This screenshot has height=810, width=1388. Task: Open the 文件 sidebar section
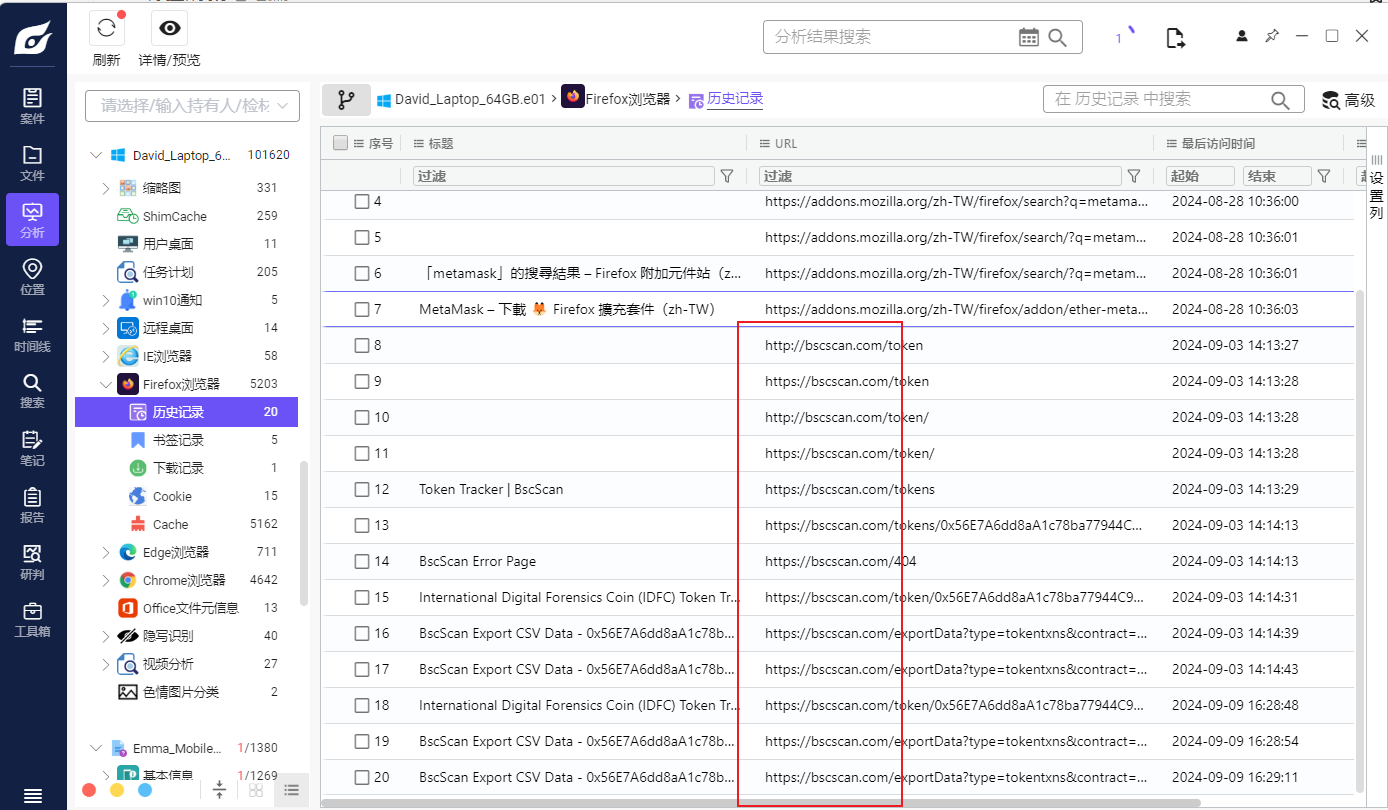pos(32,162)
